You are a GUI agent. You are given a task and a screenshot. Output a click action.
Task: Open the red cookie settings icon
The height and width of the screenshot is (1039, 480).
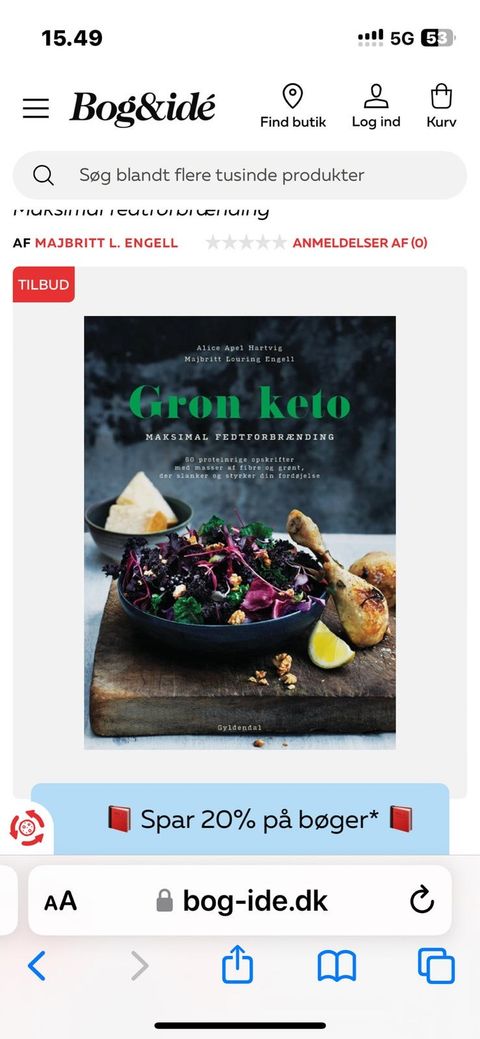coord(27,828)
